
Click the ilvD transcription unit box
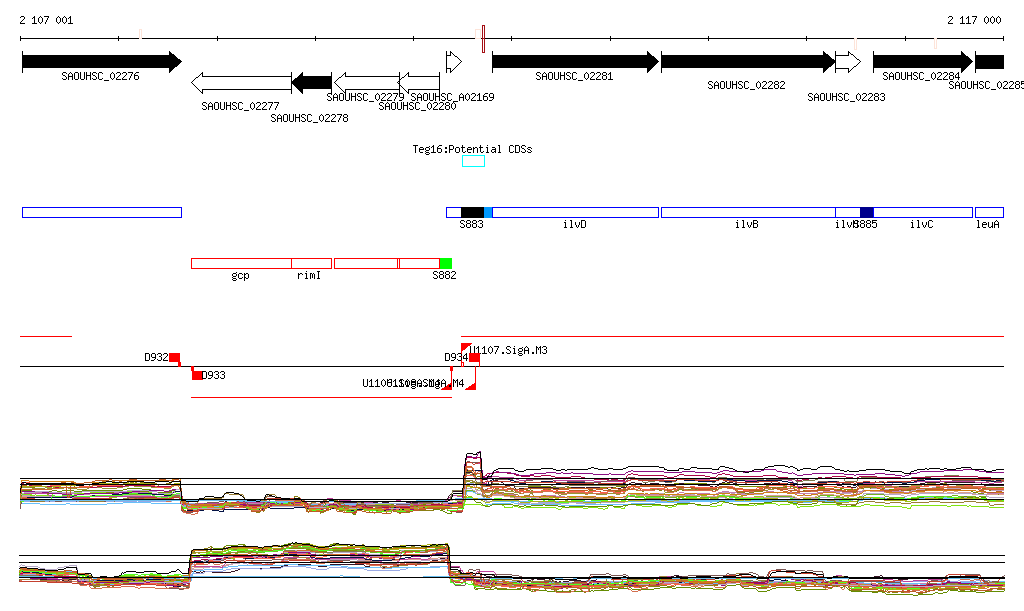[x=575, y=212]
